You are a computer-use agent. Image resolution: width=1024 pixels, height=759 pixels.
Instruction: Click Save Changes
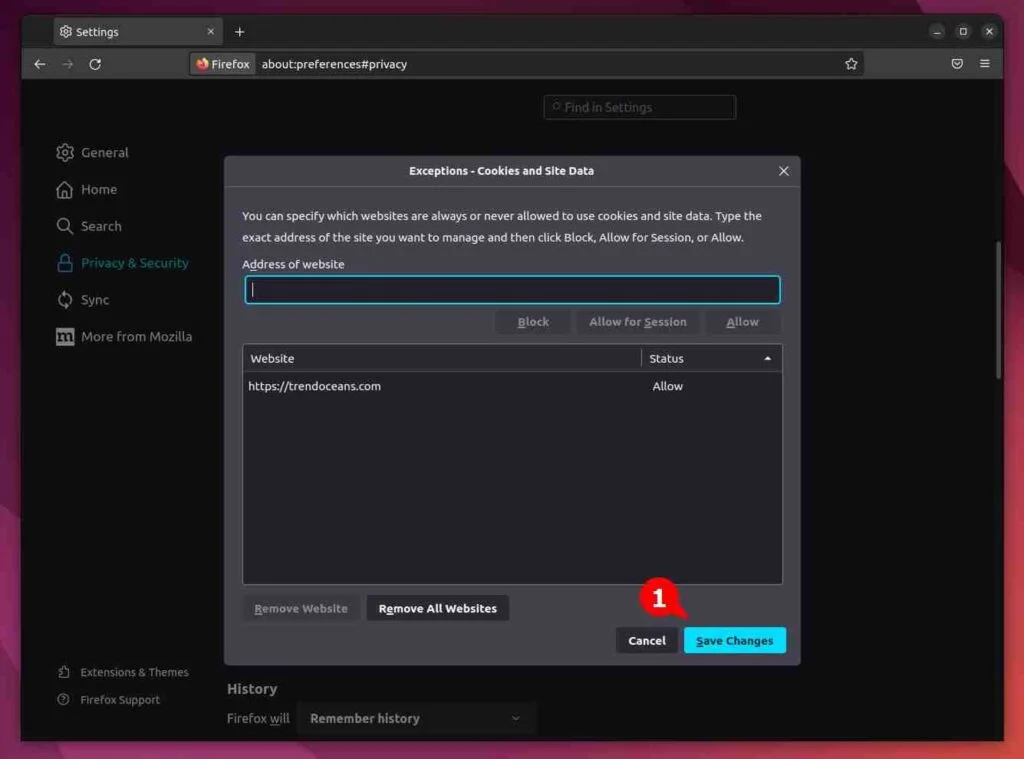735,641
